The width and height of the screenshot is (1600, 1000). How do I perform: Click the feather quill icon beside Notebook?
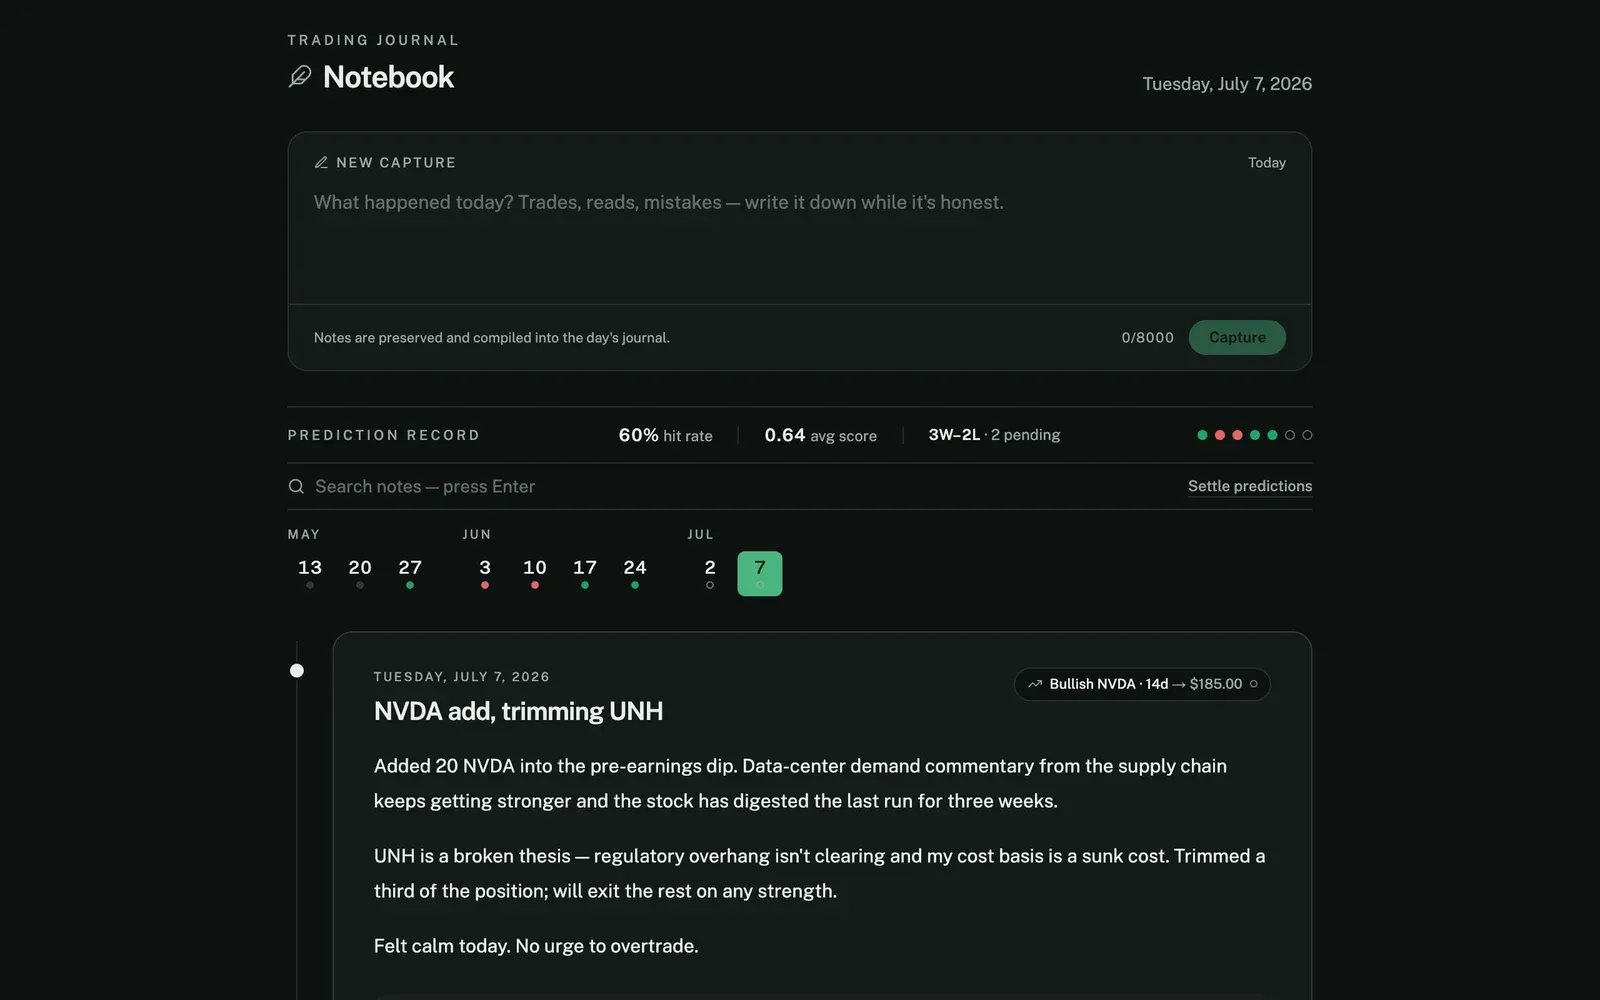[300, 77]
